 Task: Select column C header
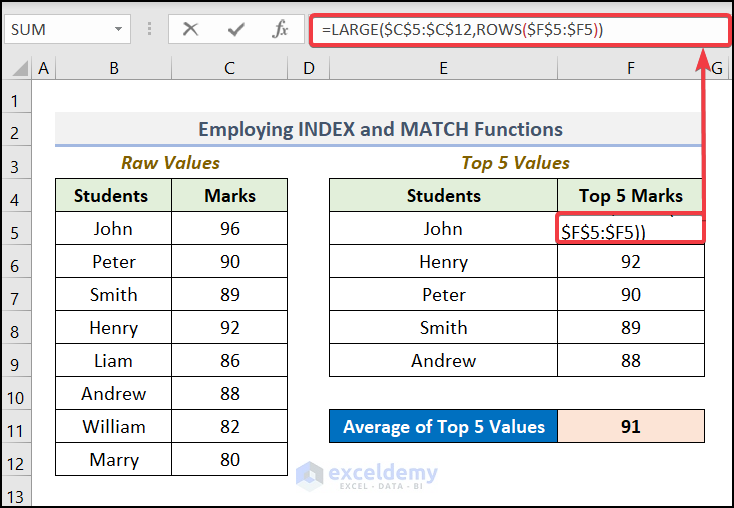[x=229, y=68]
